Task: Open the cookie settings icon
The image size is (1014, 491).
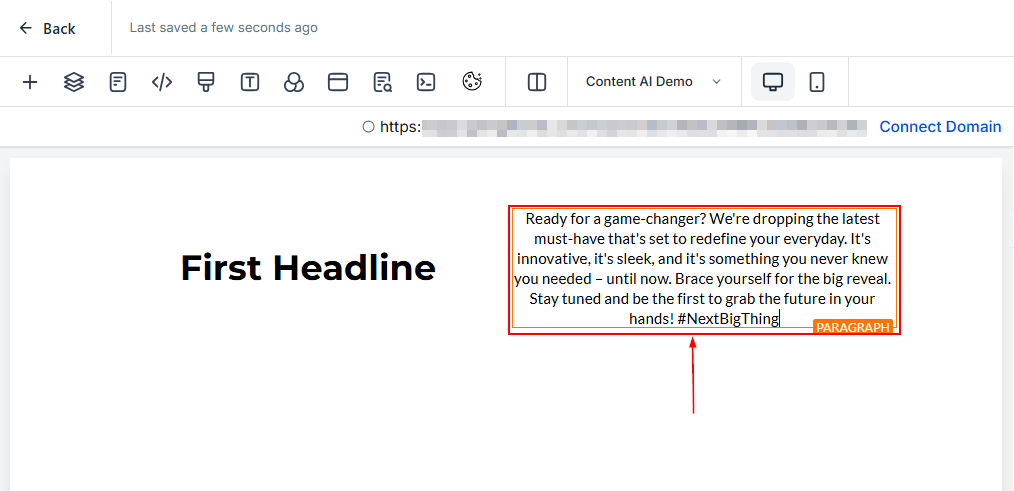Action: (x=472, y=82)
